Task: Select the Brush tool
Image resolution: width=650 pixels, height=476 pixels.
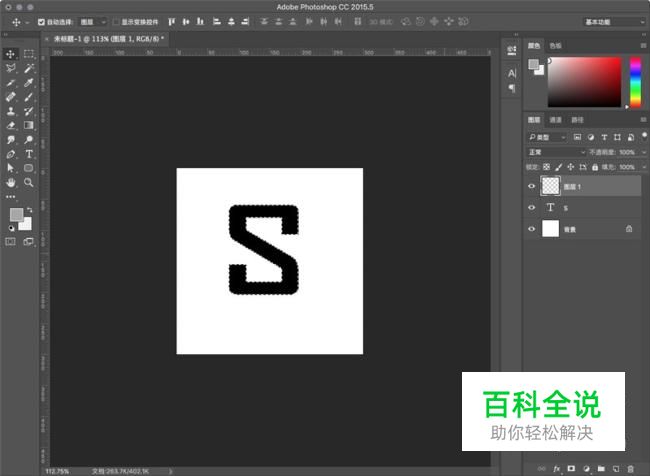Action: (x=29, y=97)
